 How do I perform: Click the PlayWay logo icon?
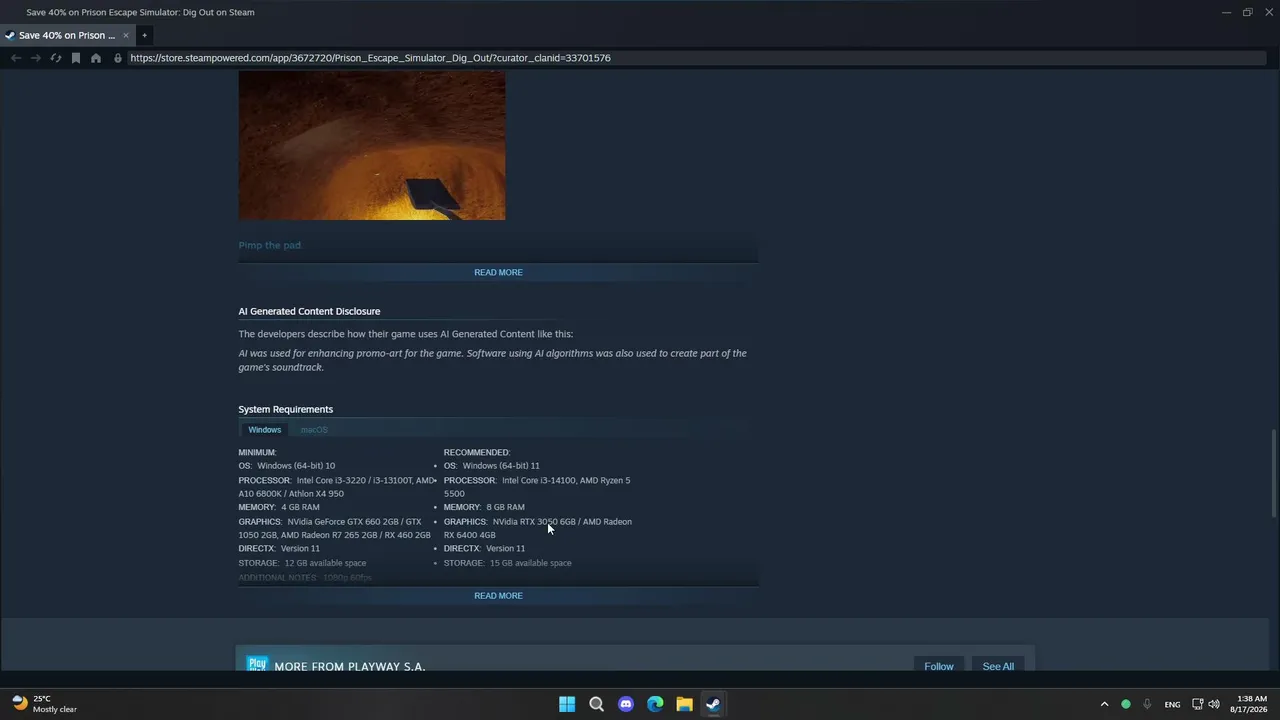coord(257,664)
